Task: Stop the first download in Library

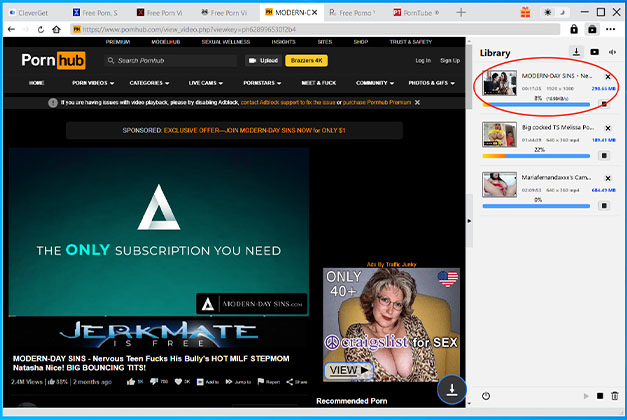Action: coord(603,103)
